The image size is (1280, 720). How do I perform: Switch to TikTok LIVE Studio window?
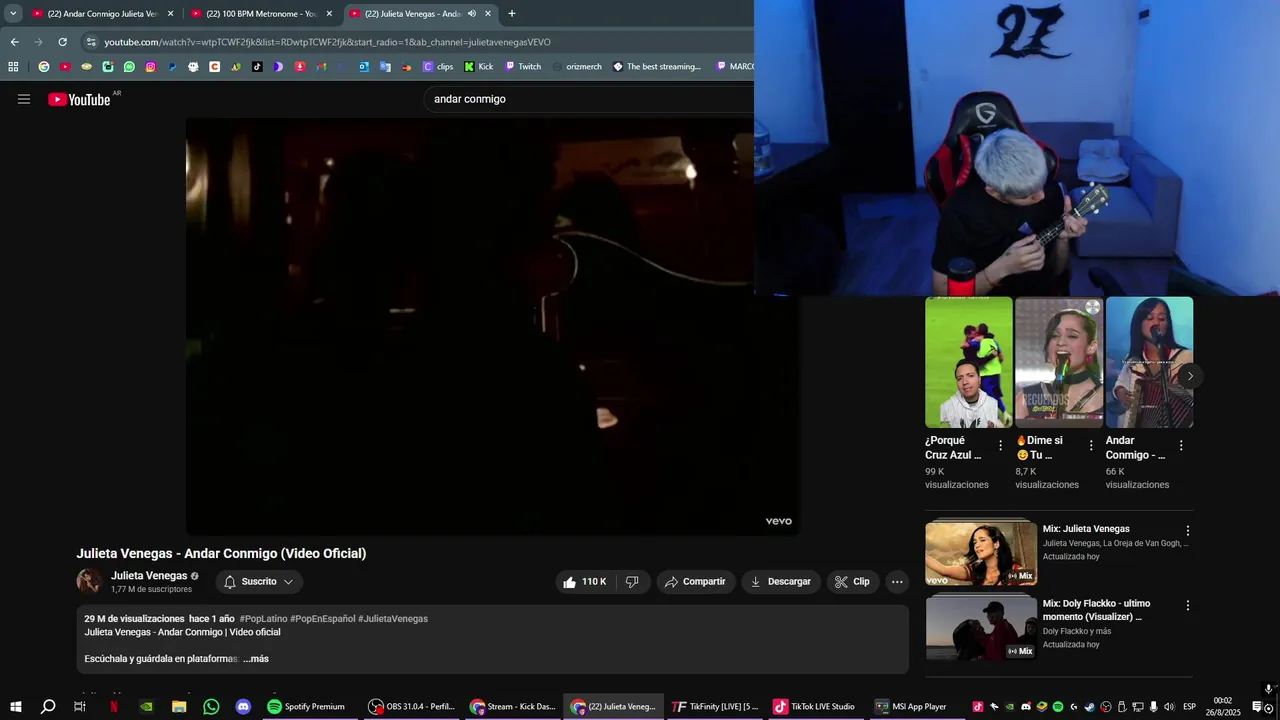point(814,707)
